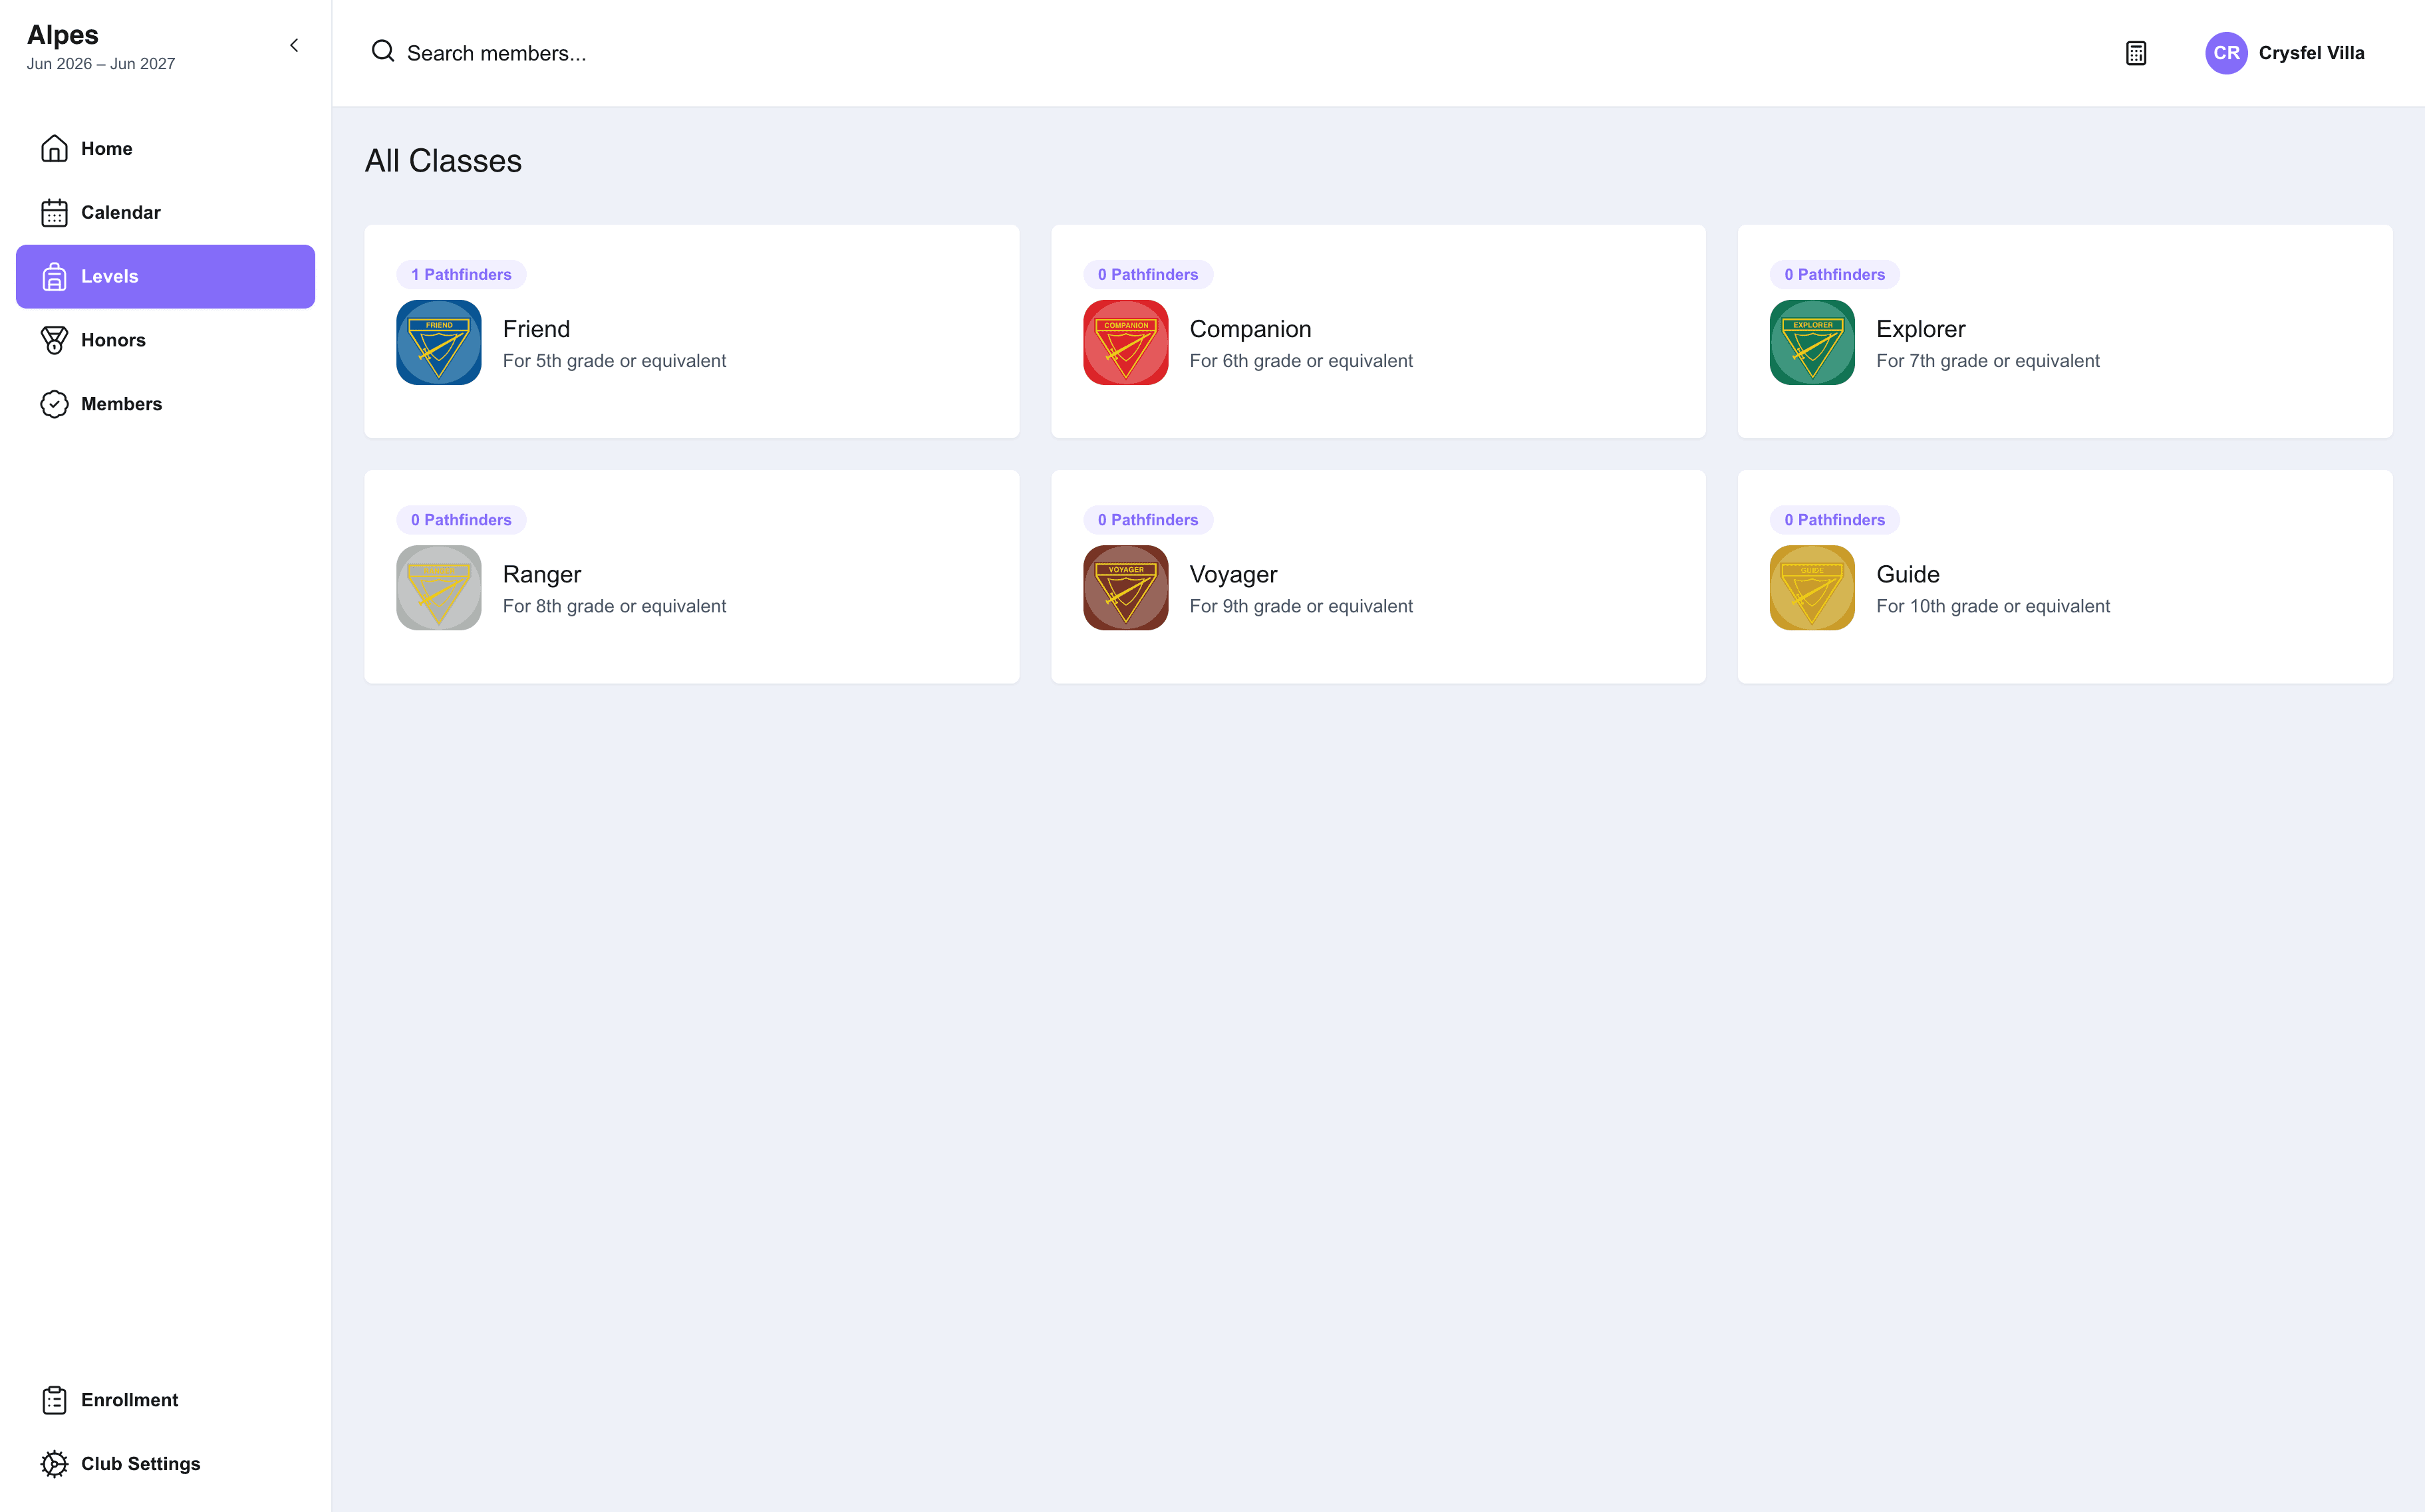Navigate to Calendar menu item
Screen dimensions: 2425x1512
tap(165, 212)
